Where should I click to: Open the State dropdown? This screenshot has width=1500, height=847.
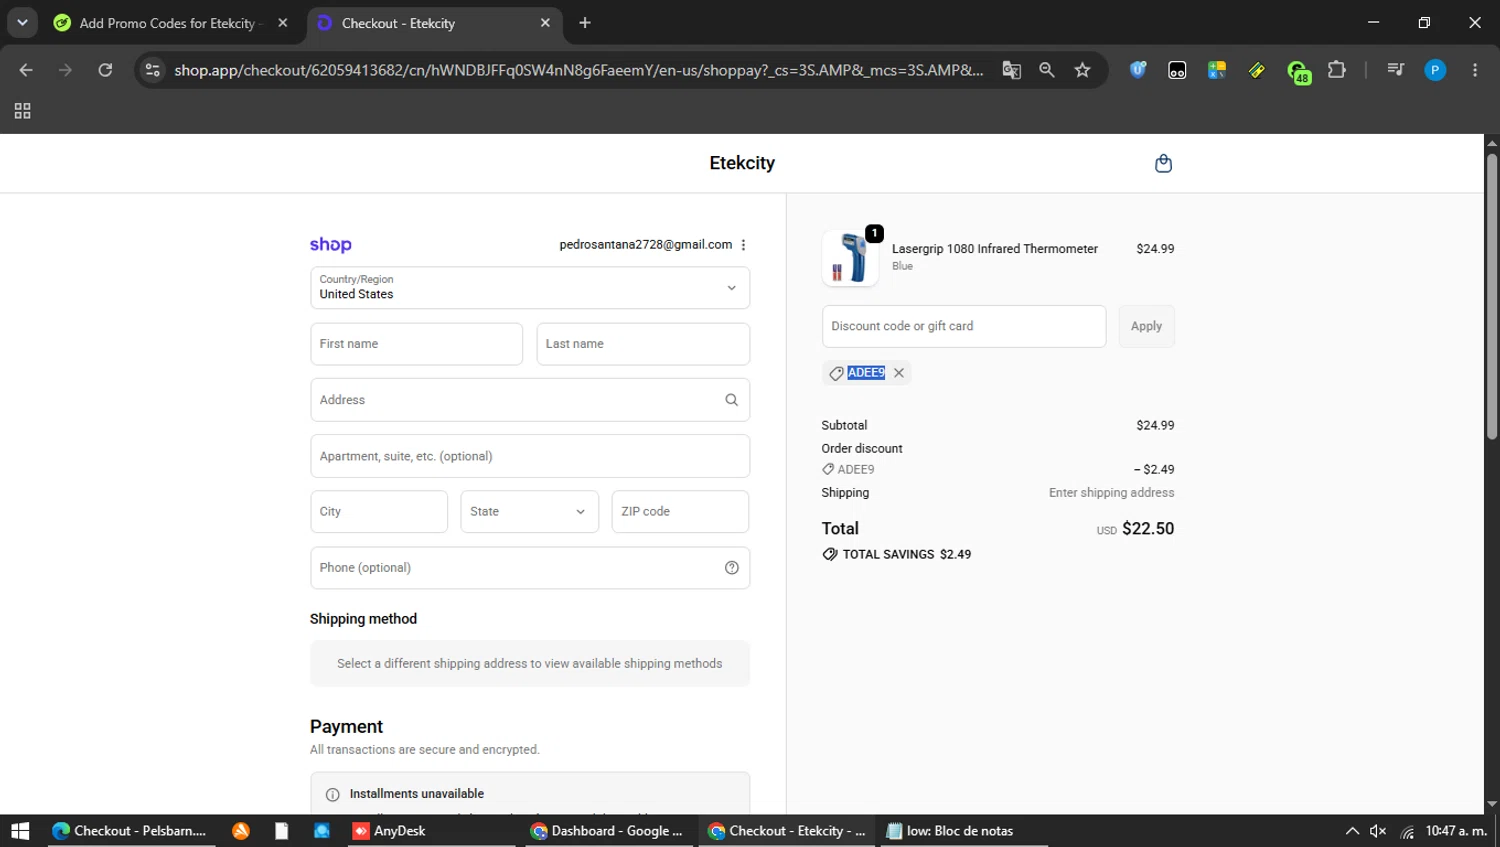pyautogui.click(x=529, y=512)
